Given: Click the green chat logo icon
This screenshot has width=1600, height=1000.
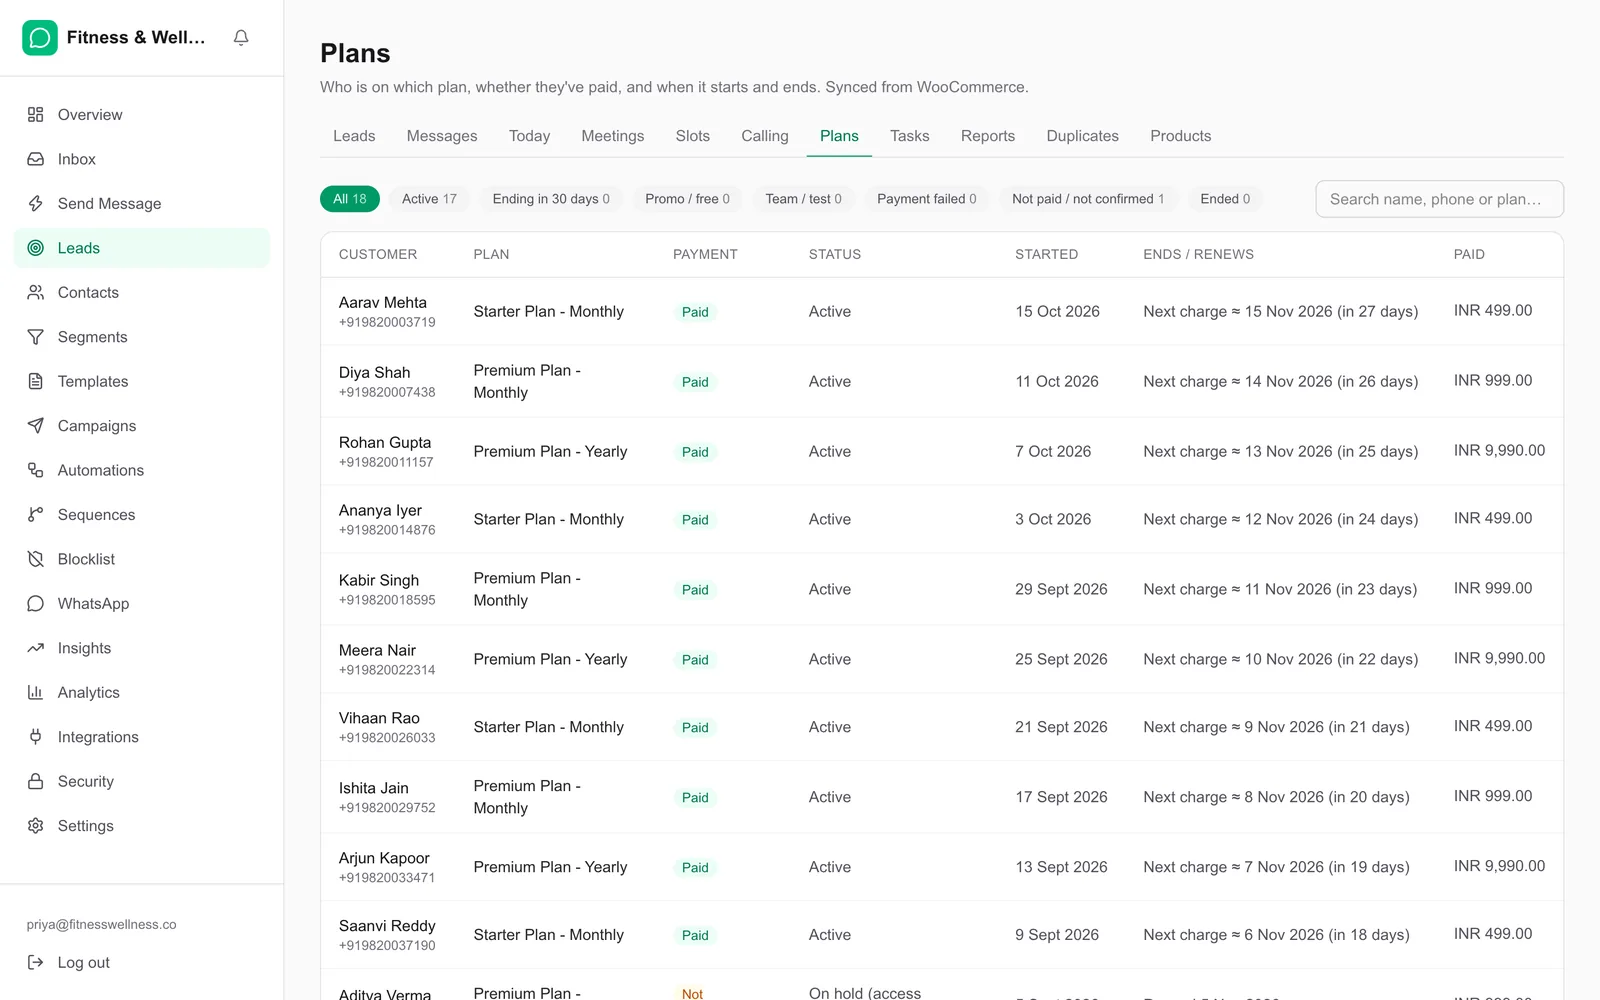Looking at the screenshot, I should click(x=40, y=38).
